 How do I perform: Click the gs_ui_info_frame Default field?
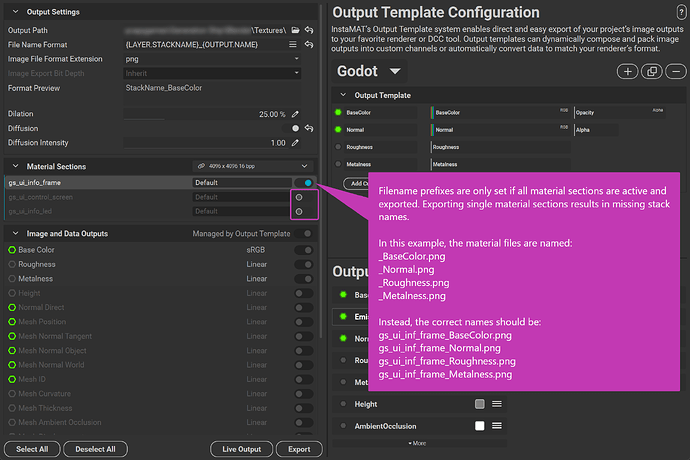pyautogui.click(x=242, y=182)
